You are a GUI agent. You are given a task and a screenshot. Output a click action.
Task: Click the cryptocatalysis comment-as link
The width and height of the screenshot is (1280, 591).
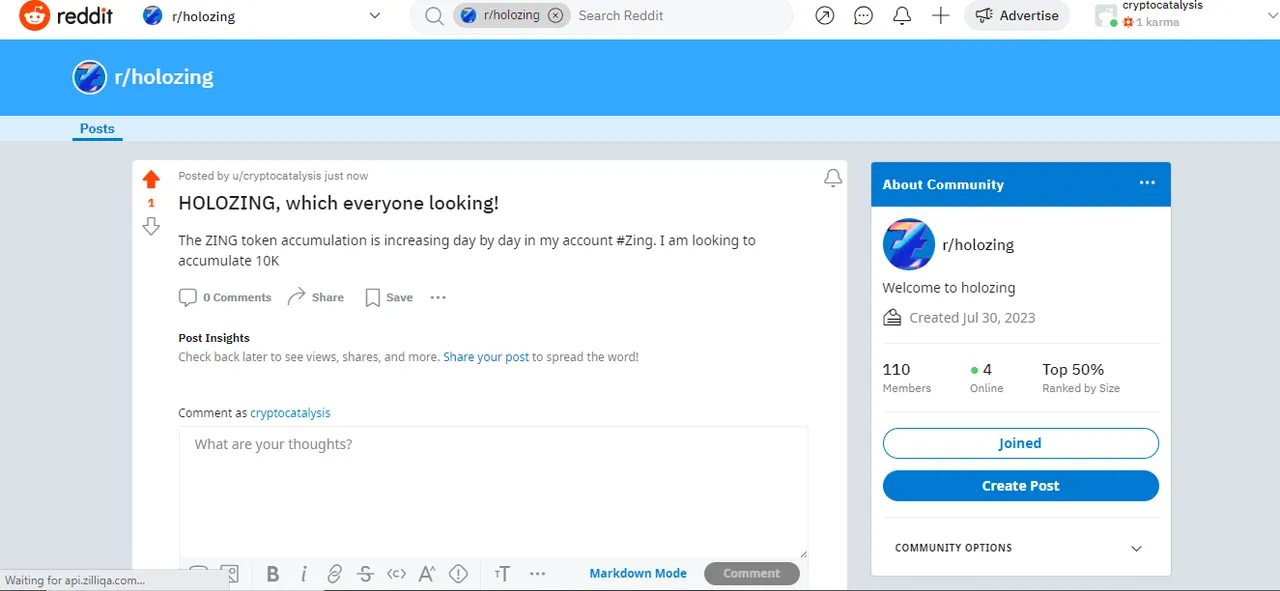[x=290, y=413]
